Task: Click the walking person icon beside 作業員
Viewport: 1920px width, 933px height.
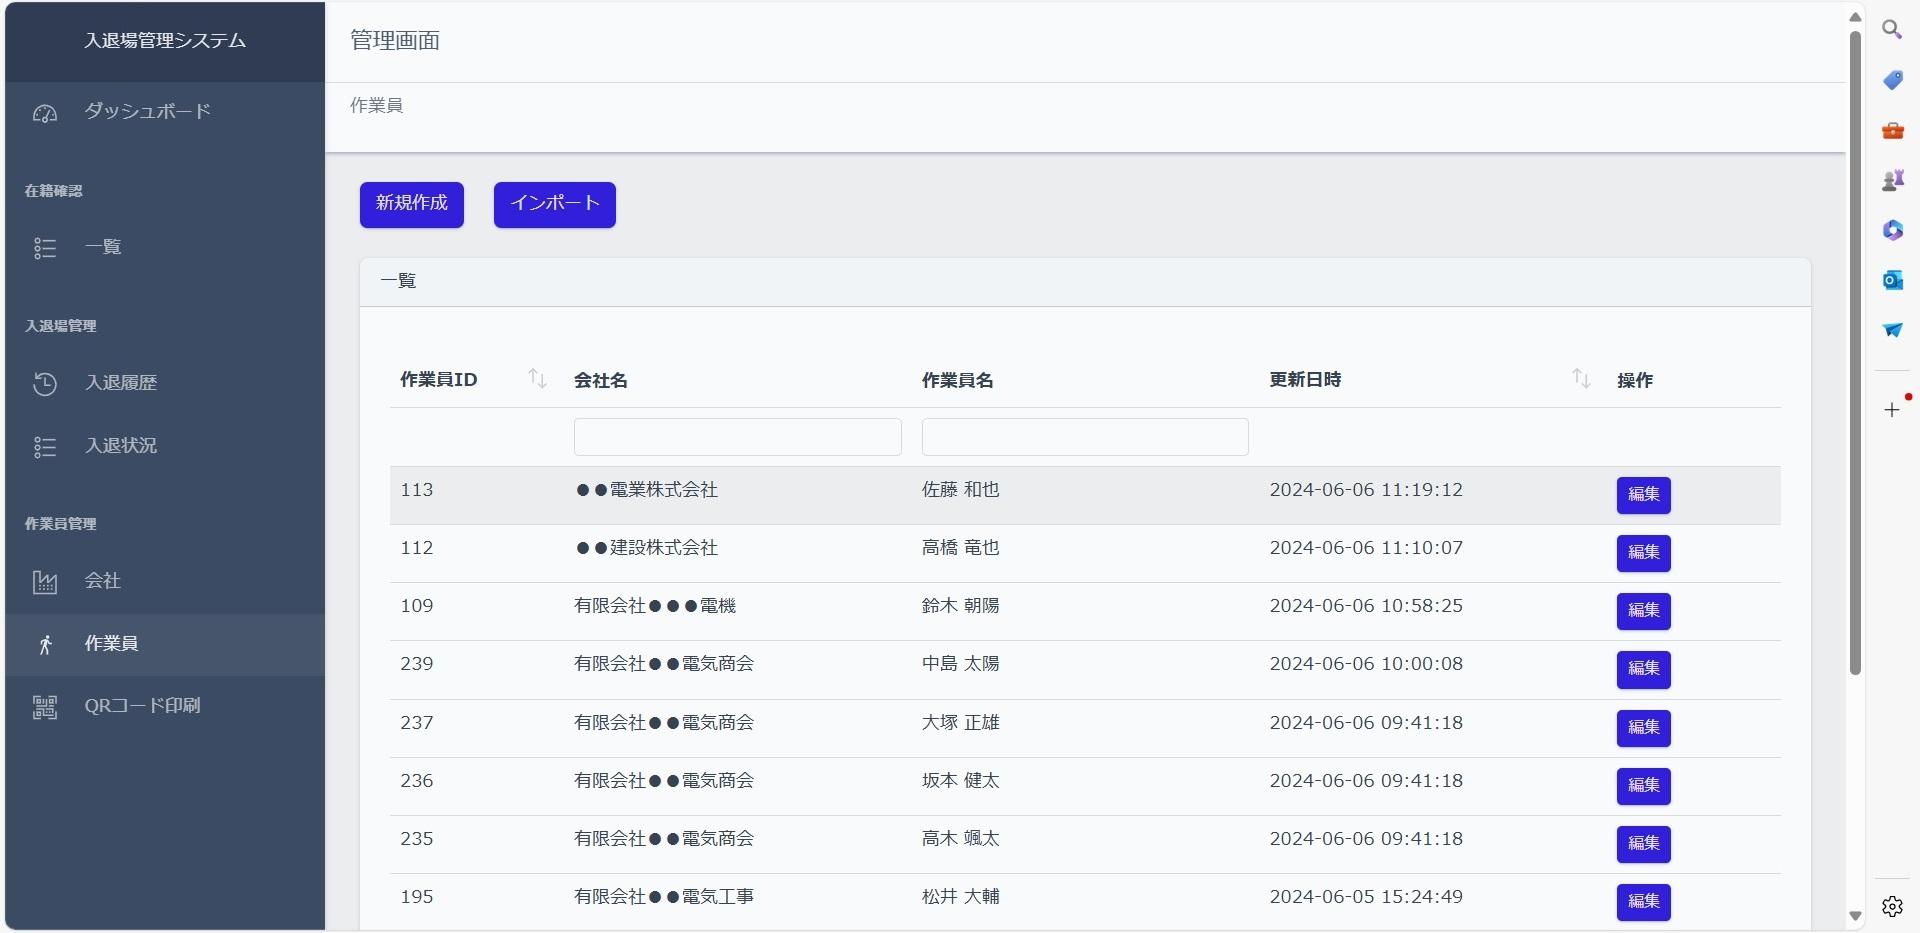Action: [45, 645]
